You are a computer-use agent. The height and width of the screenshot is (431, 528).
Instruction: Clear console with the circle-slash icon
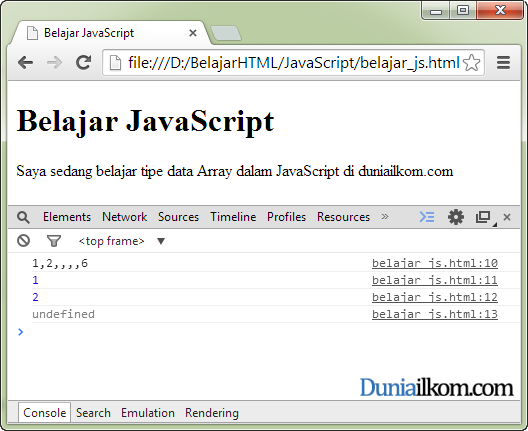point(24,241)
